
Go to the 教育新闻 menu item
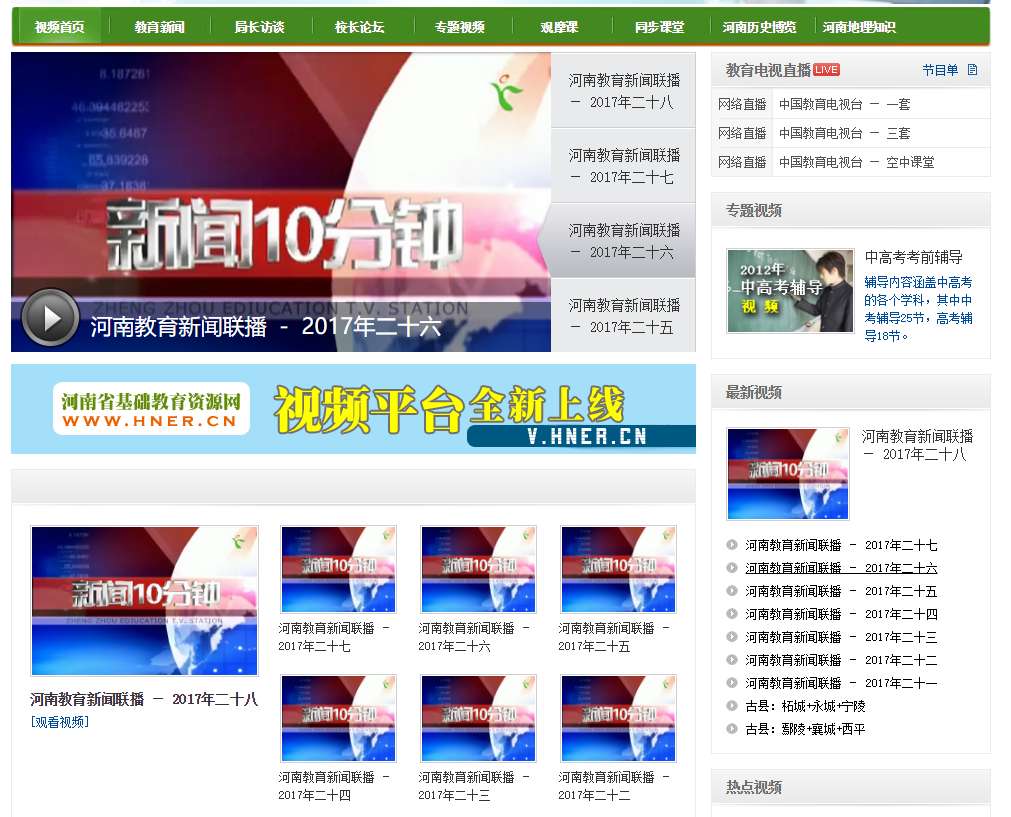point(160,27)
